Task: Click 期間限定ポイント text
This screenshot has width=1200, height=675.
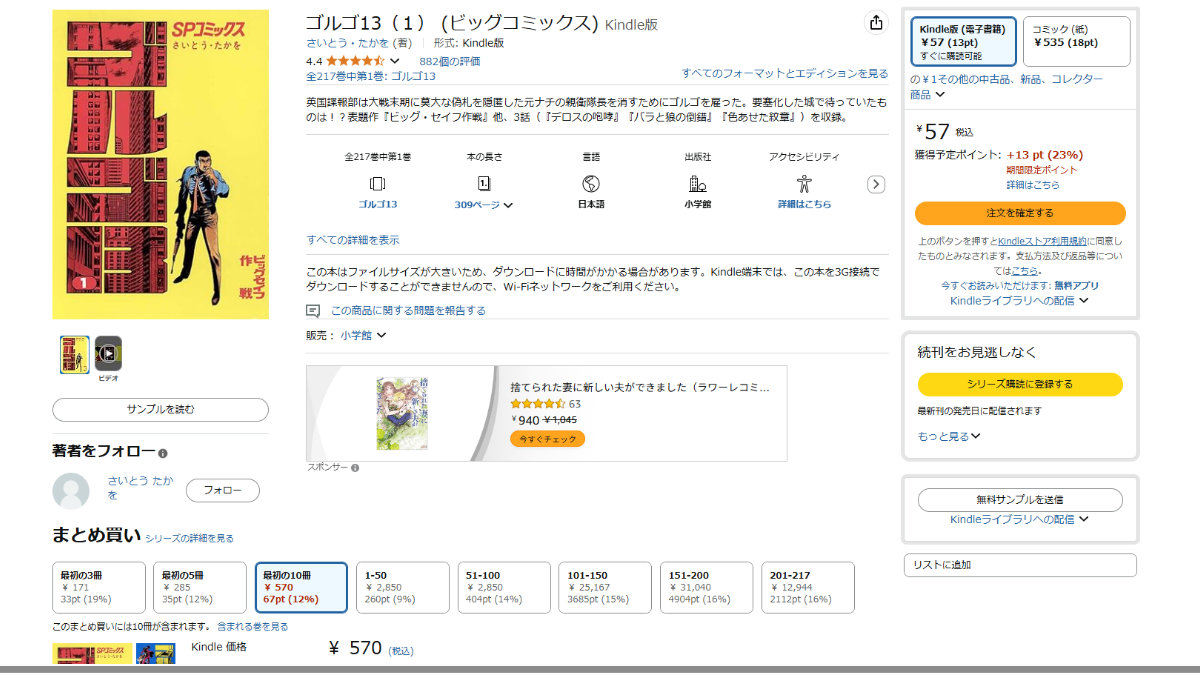Action: pos(1041,171)
